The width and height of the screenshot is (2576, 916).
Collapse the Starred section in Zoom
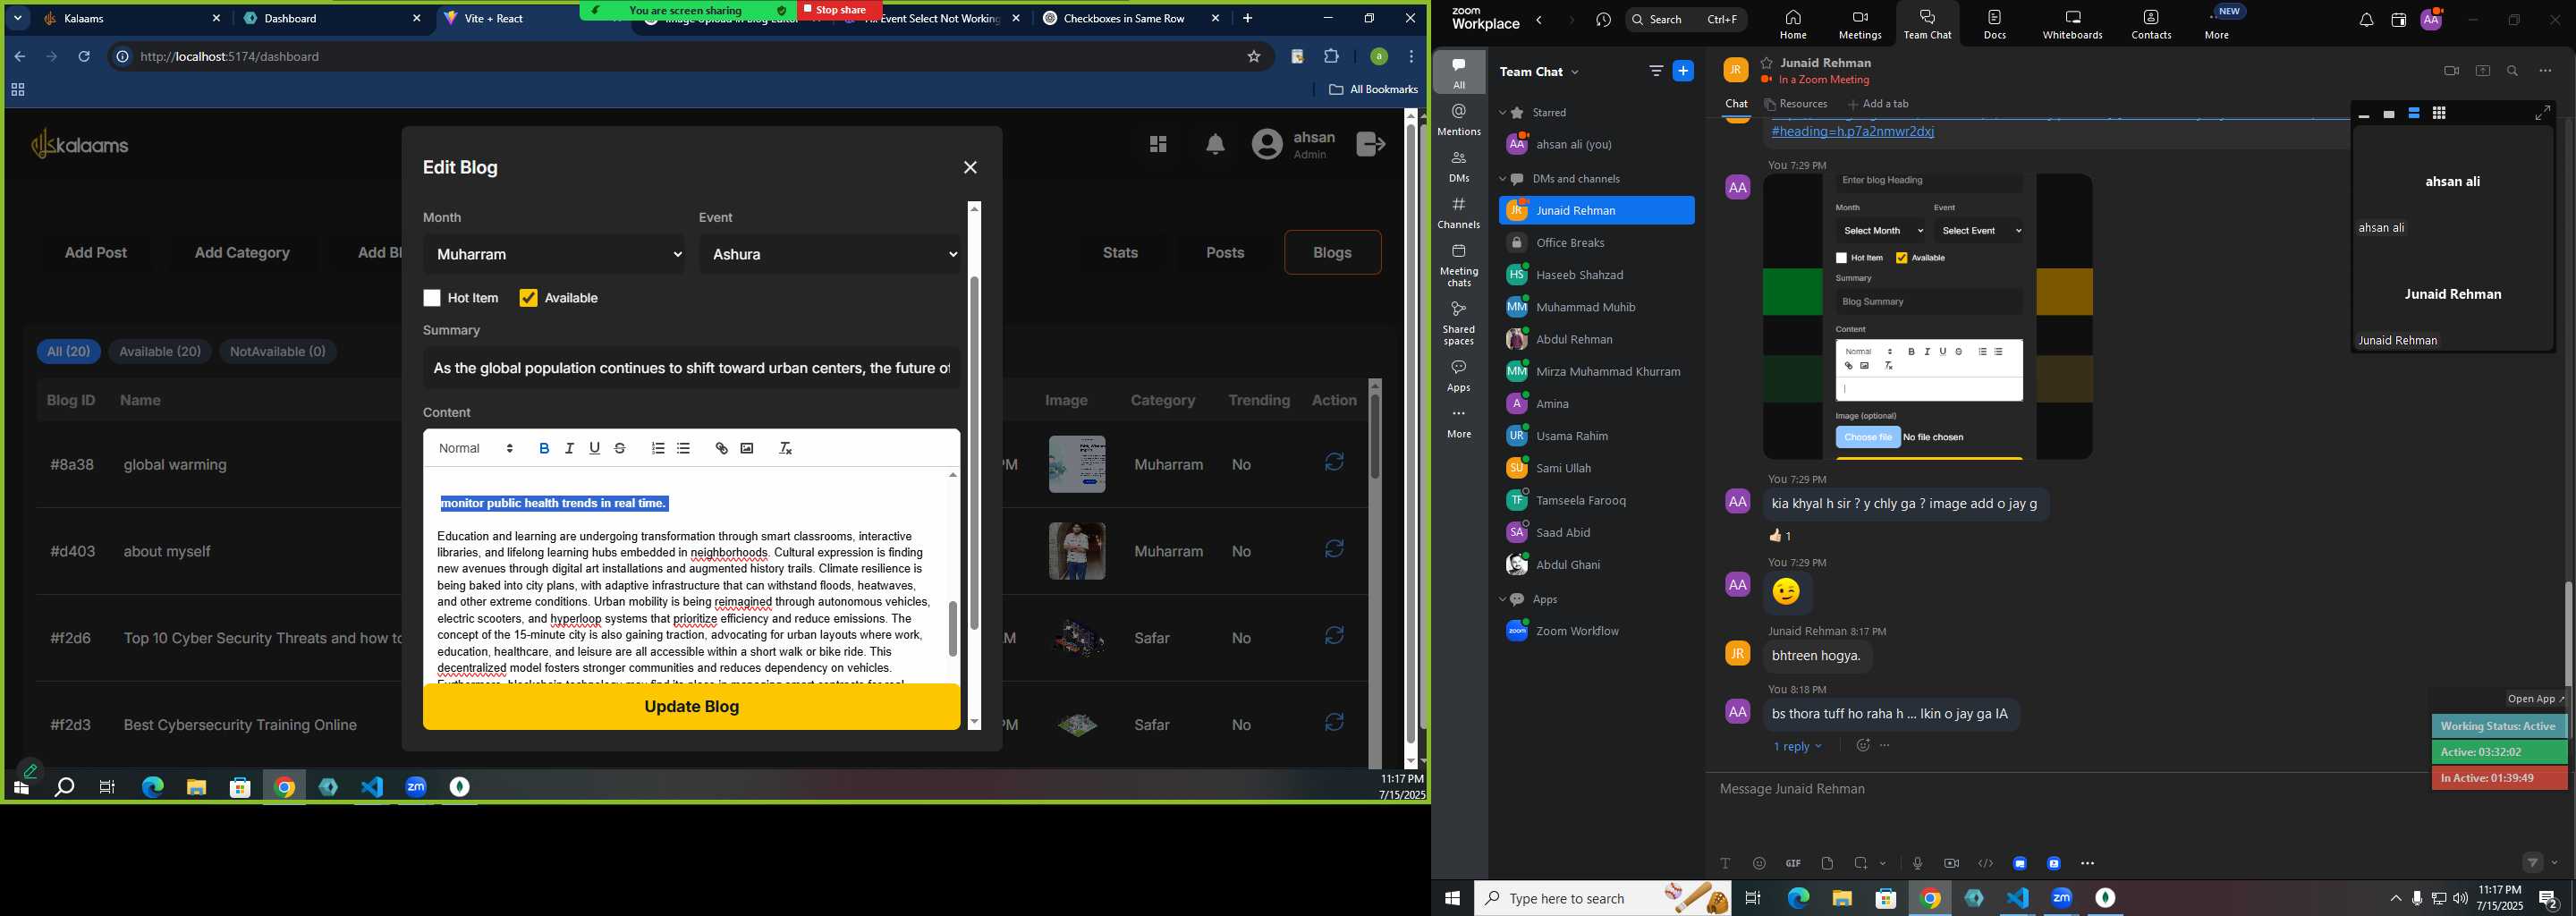point(1502,113)
